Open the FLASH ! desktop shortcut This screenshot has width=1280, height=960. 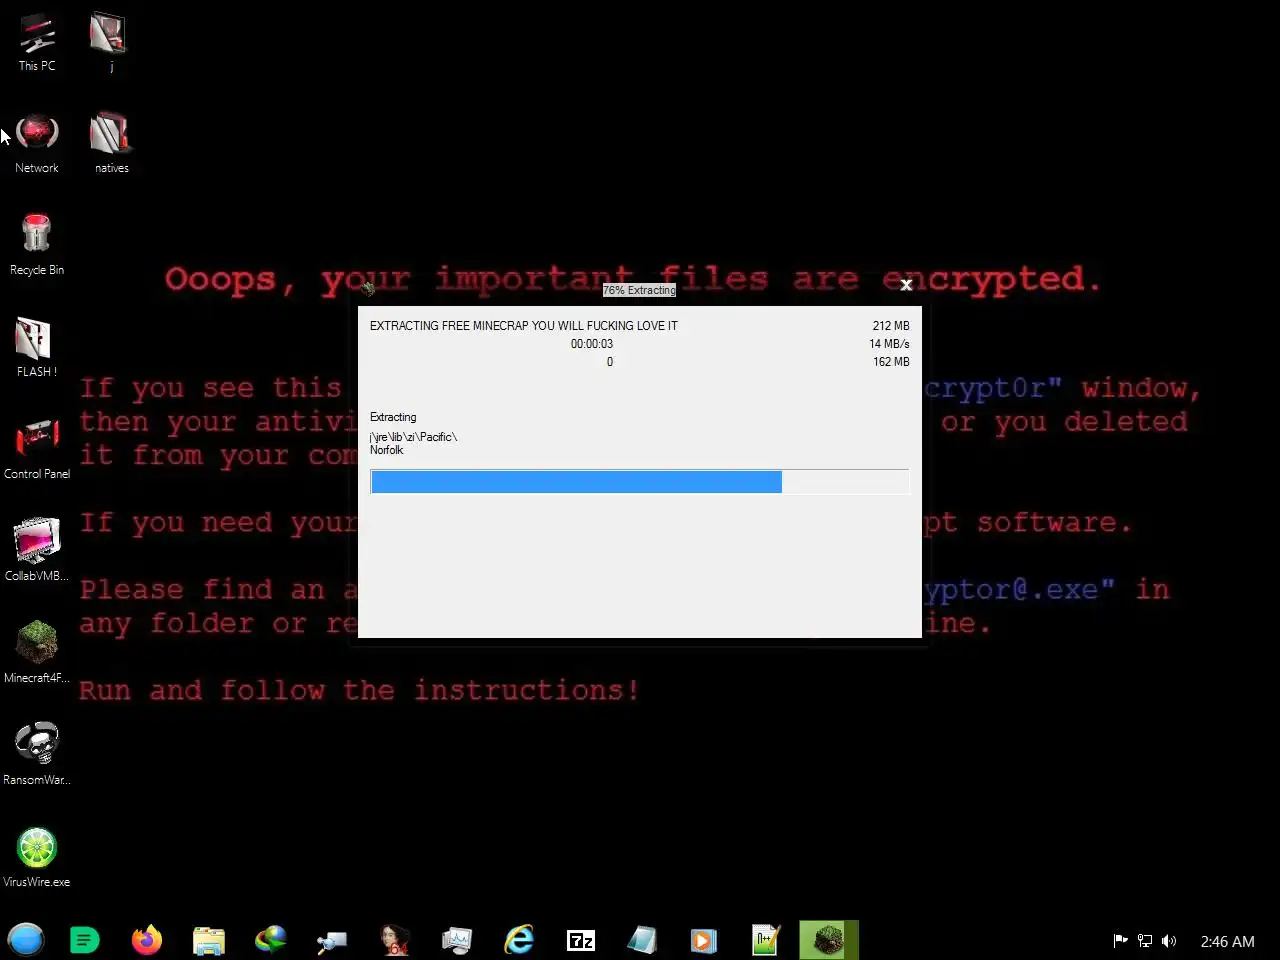(37, 347)
